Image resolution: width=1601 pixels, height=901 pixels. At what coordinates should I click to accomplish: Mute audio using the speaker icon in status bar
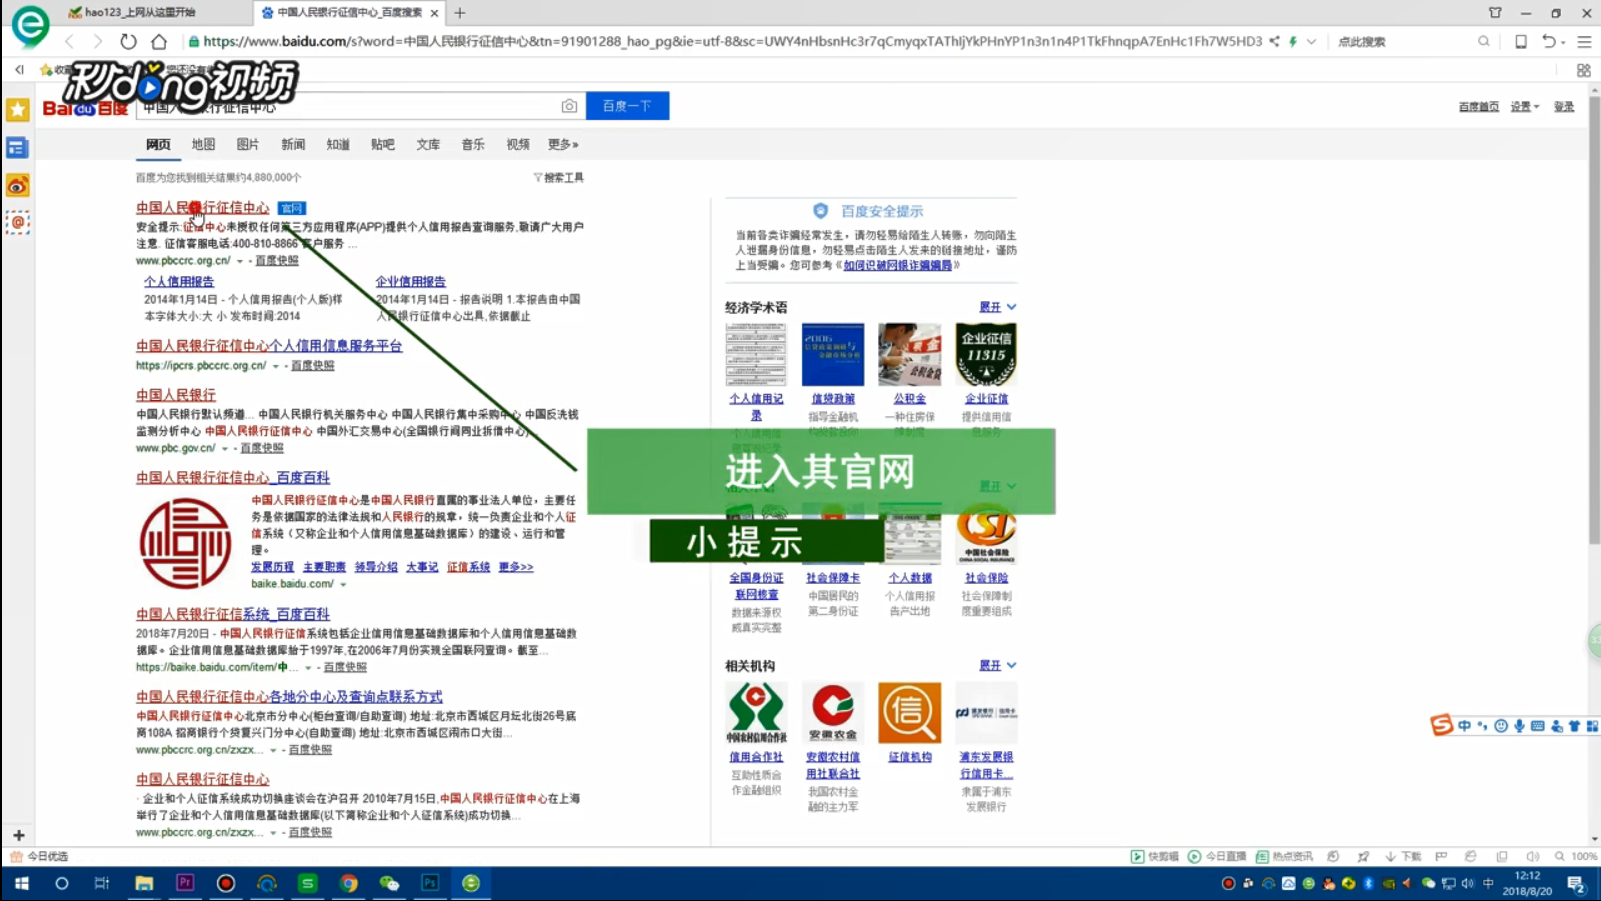[1534, 856]
